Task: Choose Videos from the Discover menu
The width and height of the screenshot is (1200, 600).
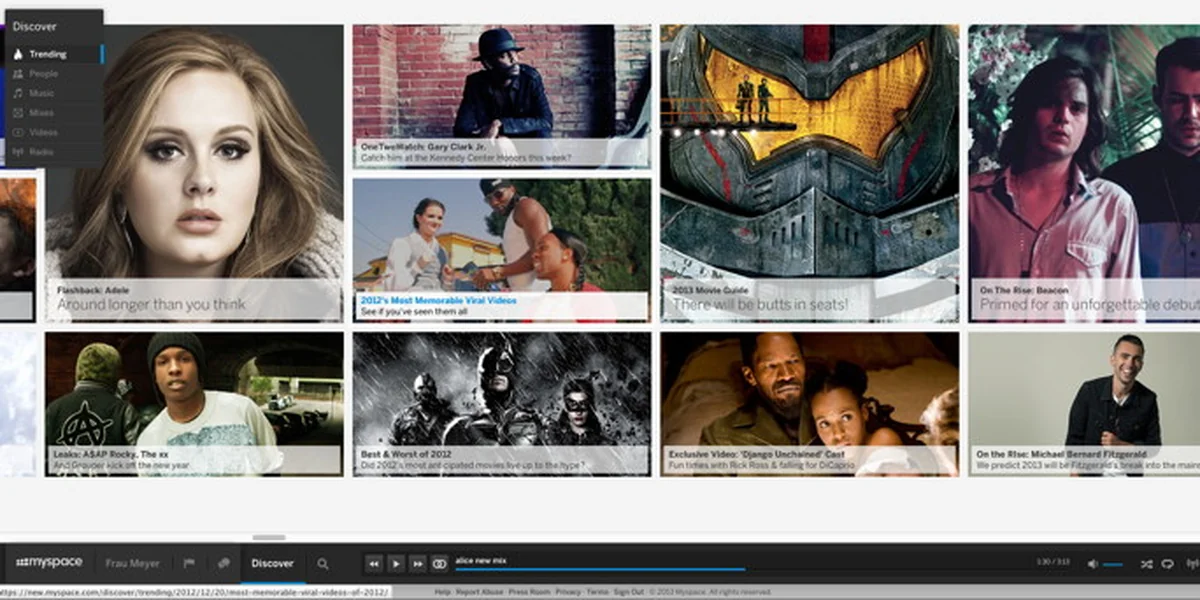Action: tap(43, 132)
